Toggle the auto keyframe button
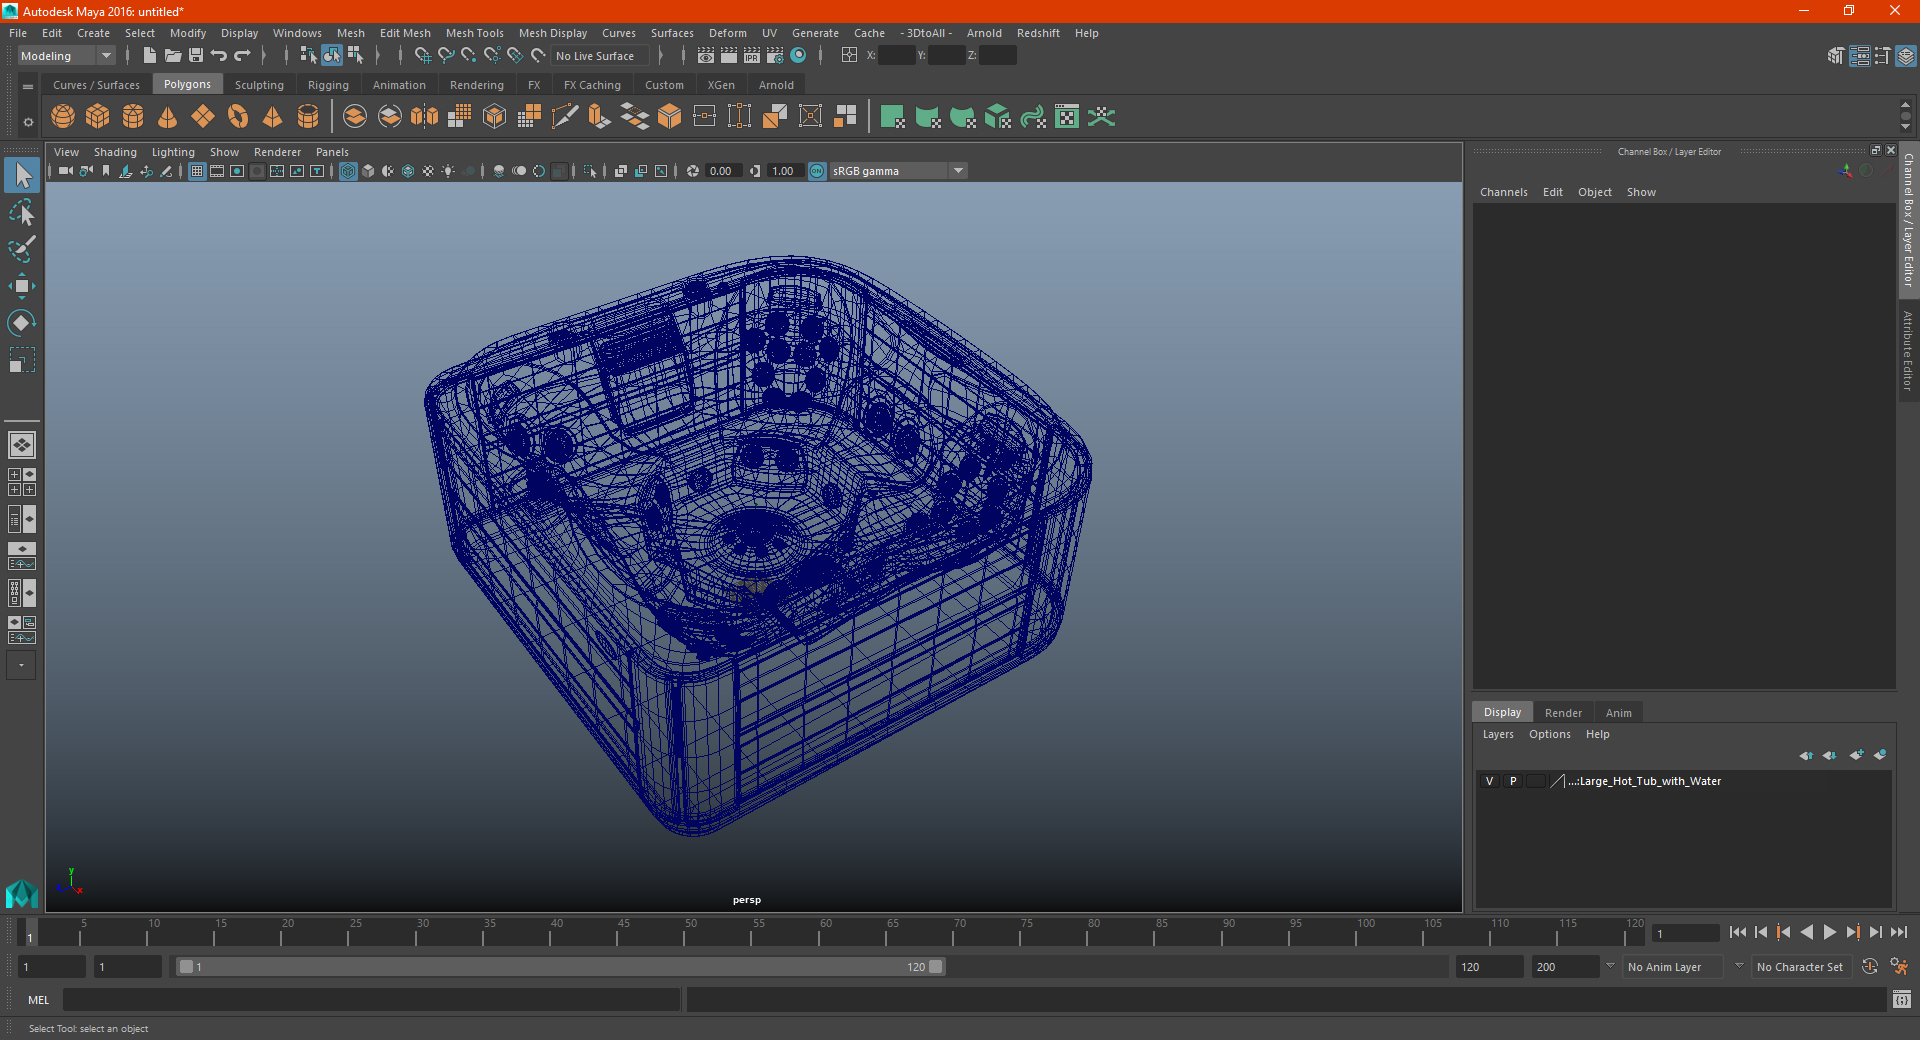 [x=1870, y=967]
